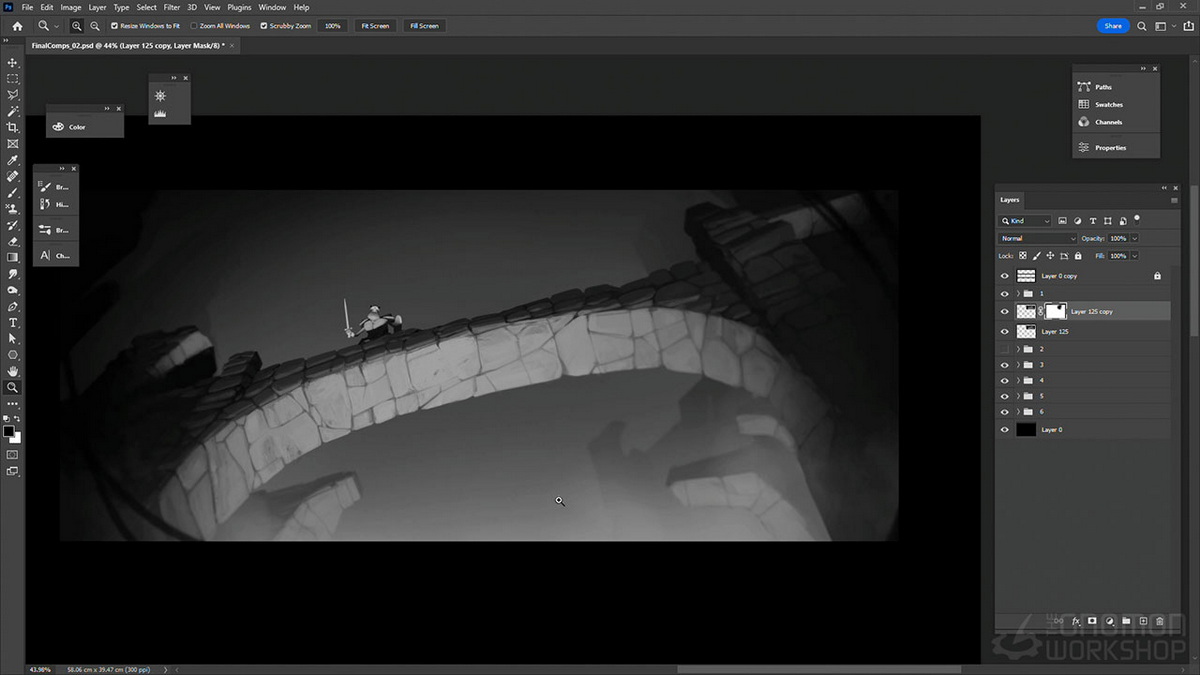
Task: Select the Clone Stamp tool
Action: (x=13, y=209)
